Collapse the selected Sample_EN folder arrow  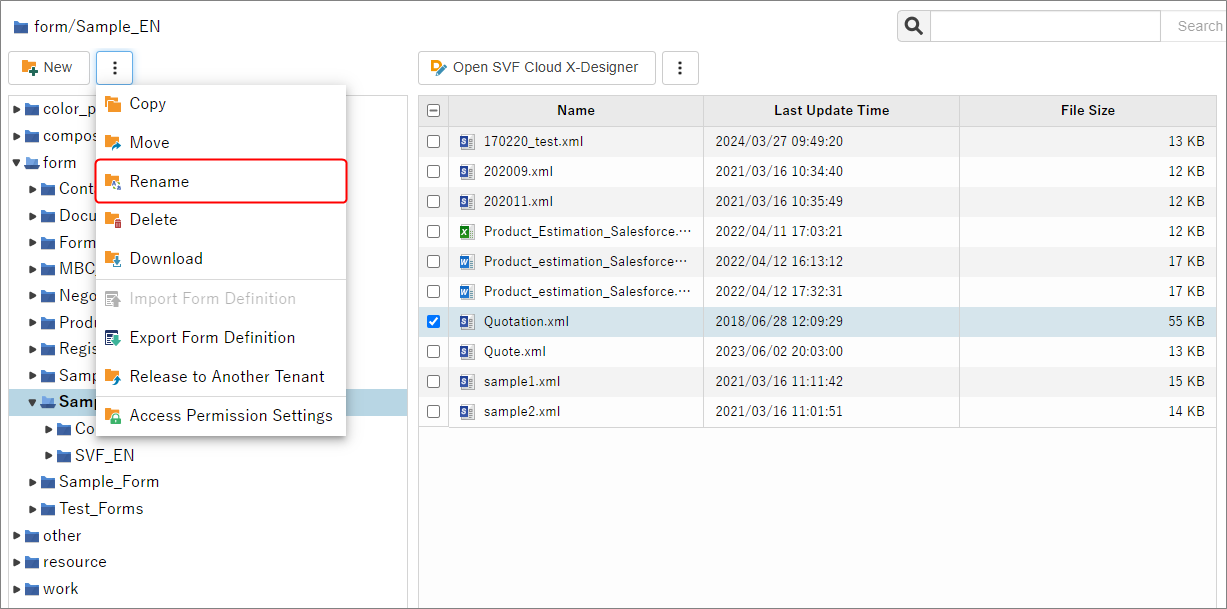tap(32, 402)
